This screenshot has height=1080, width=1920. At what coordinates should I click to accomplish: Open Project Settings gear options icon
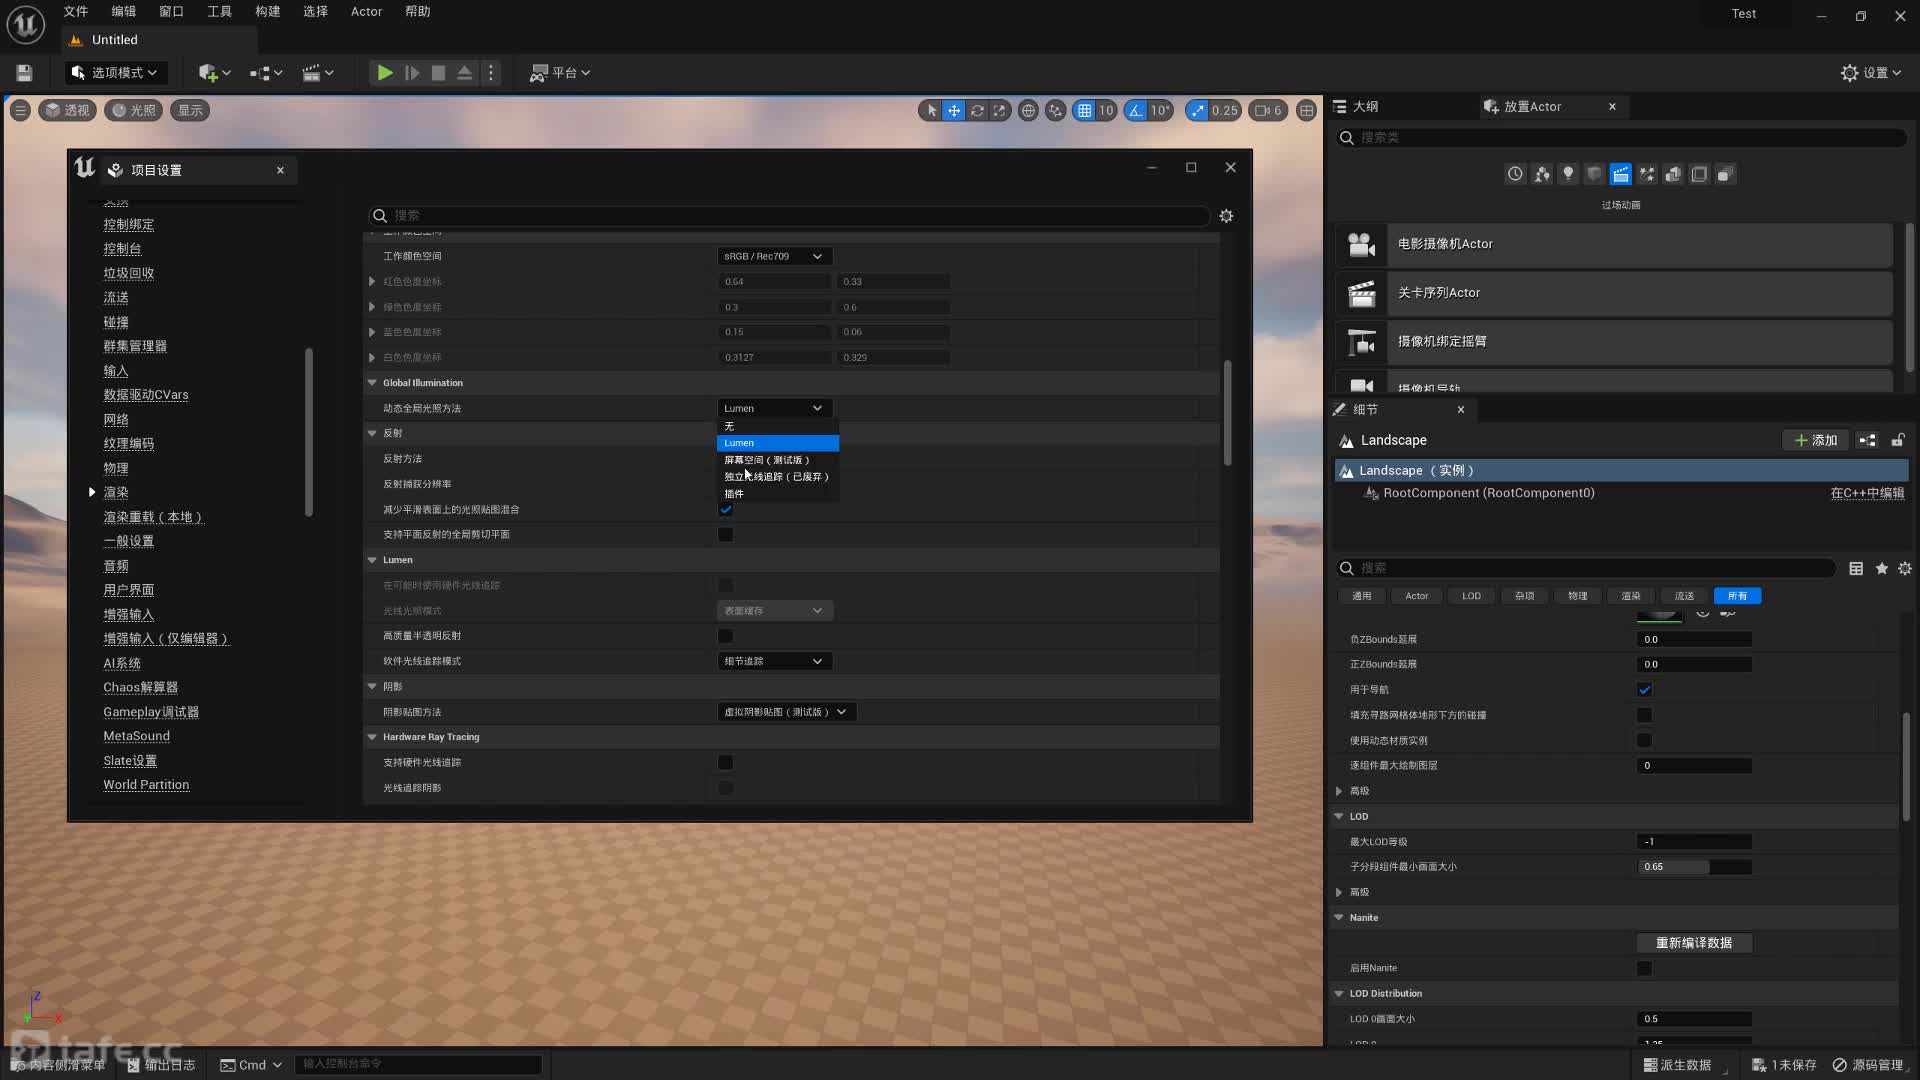click(x=1226, y=216)
